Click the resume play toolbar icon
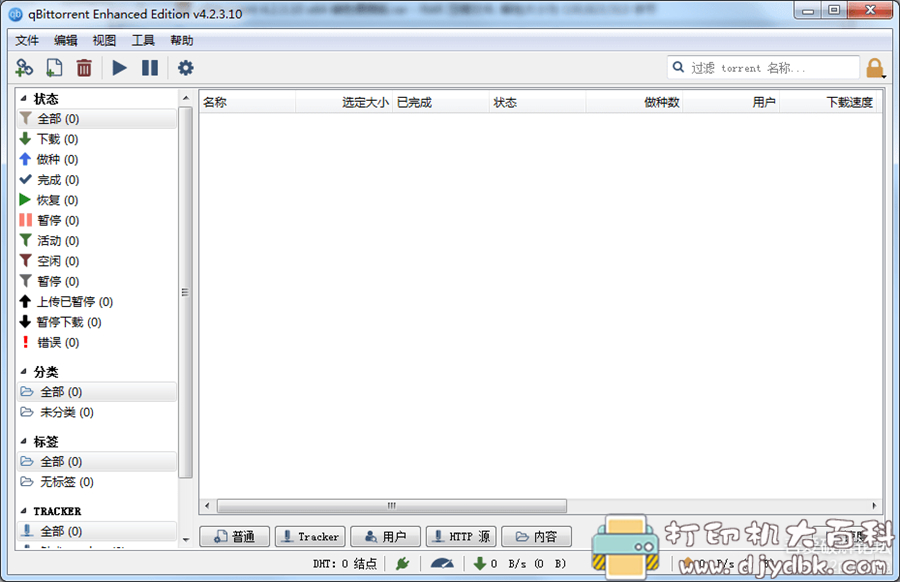 [x=119, y=68]
